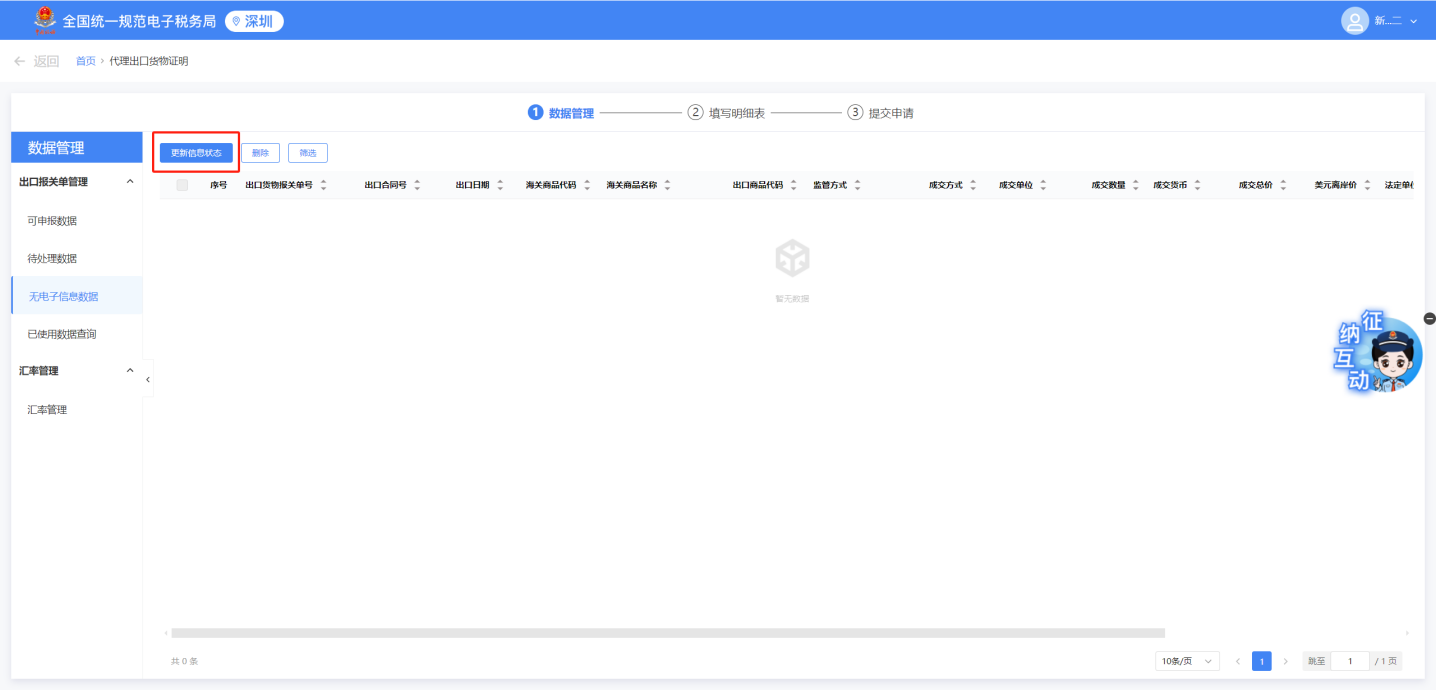Sort by 成交方式 column
1436x690 pixels.
(x=973, y=185)
